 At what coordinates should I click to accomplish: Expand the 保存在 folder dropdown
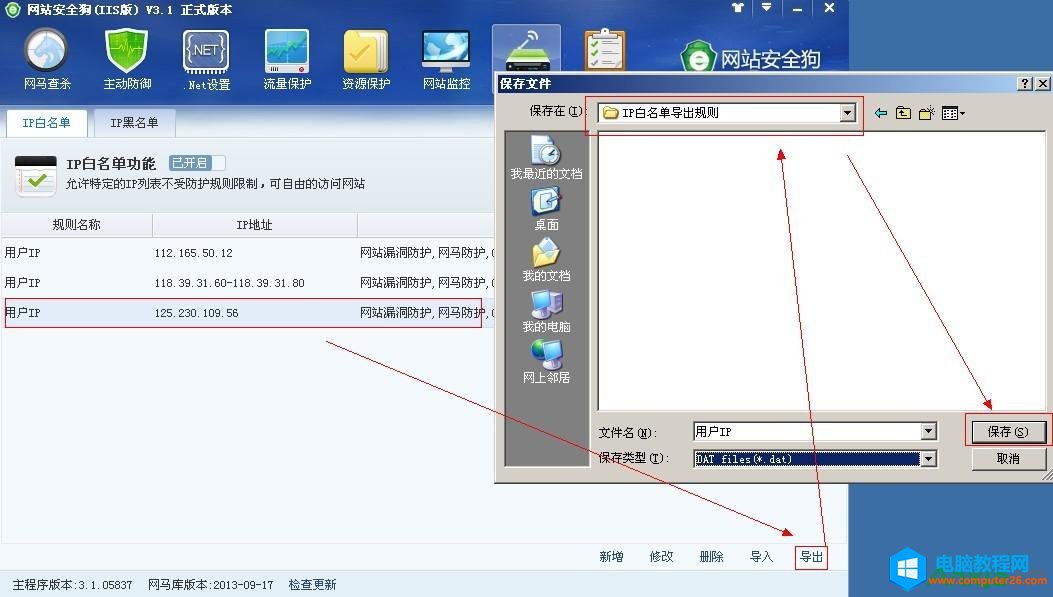tap(848, 113)
